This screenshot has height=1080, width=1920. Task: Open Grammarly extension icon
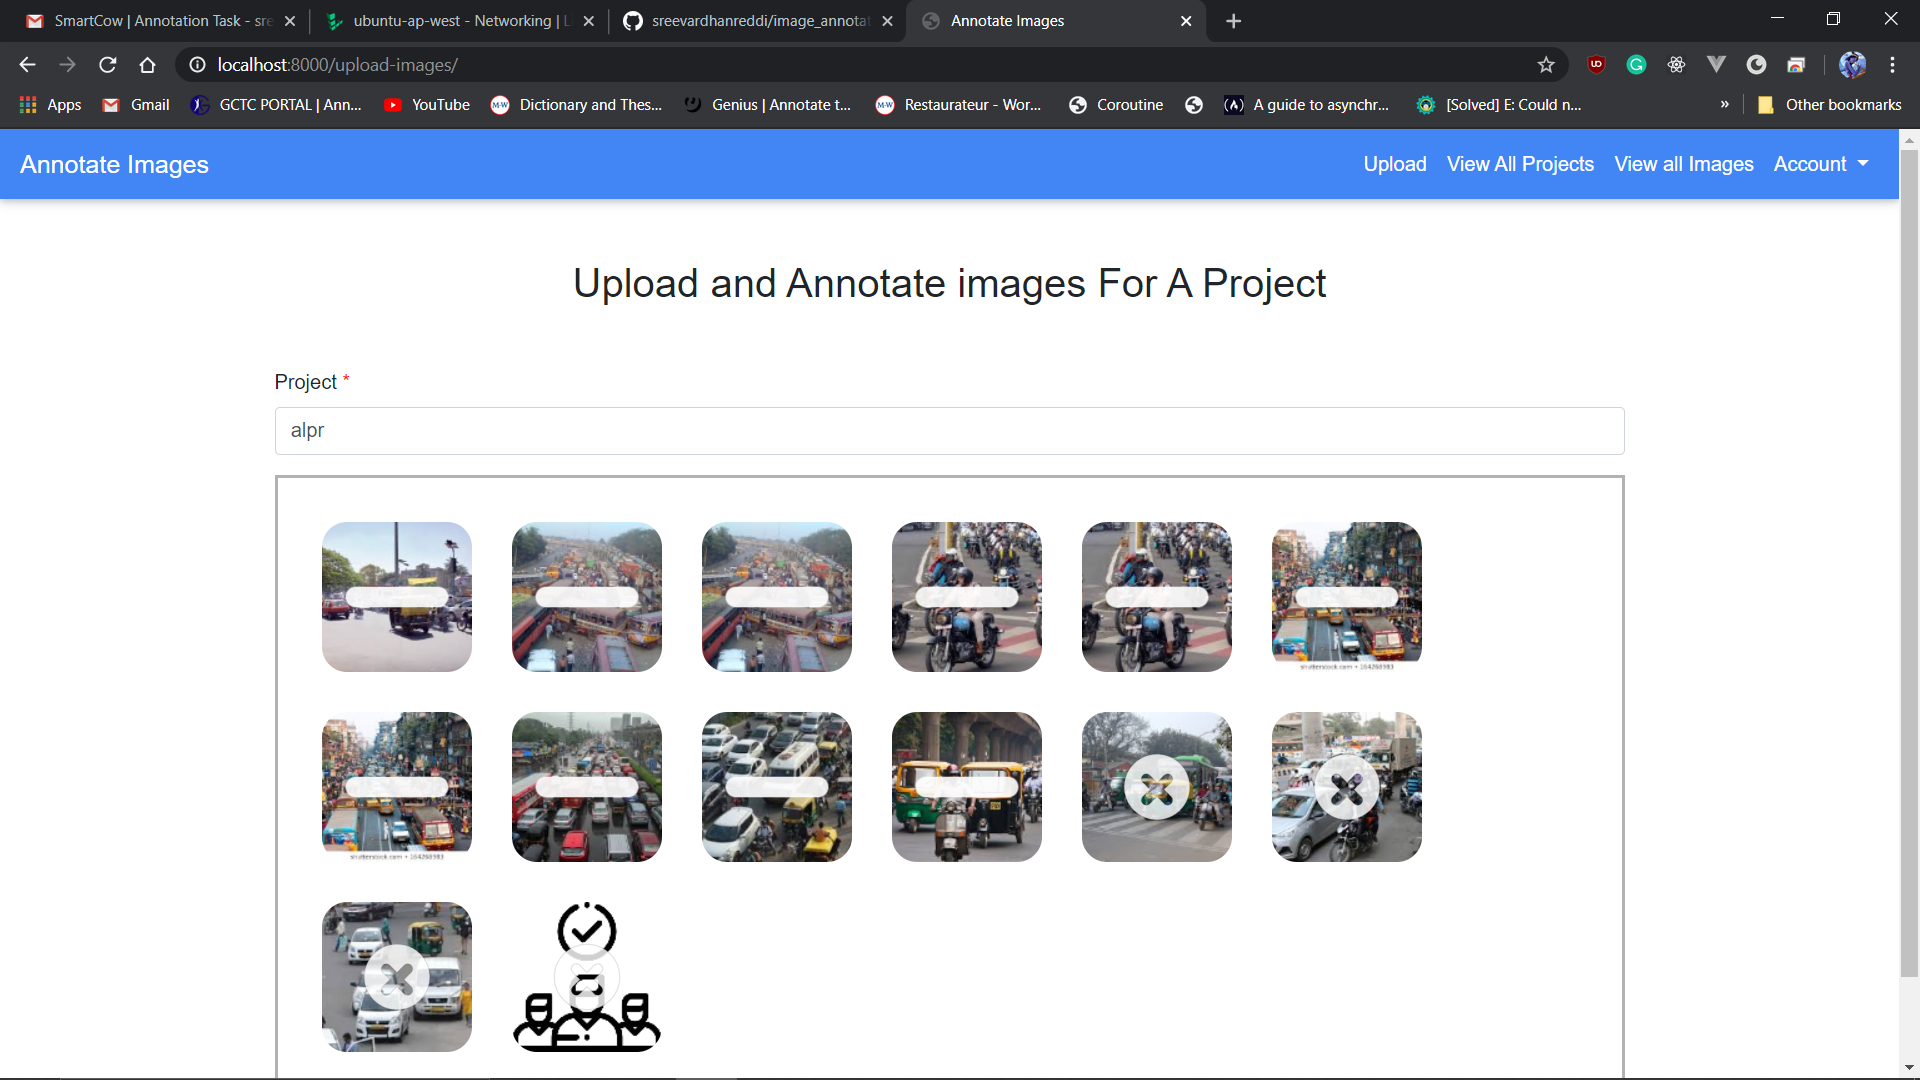(1636, 65)
